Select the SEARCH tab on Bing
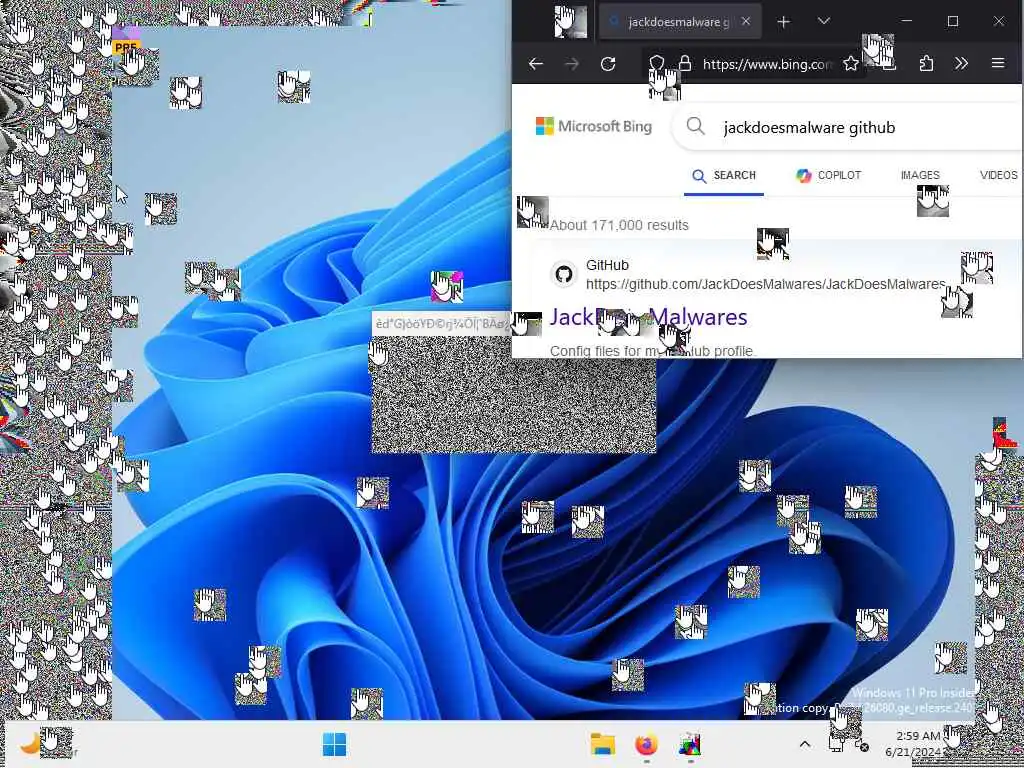Image resolution: width=1024 pixels, height=768 pixels. (724, 175)
